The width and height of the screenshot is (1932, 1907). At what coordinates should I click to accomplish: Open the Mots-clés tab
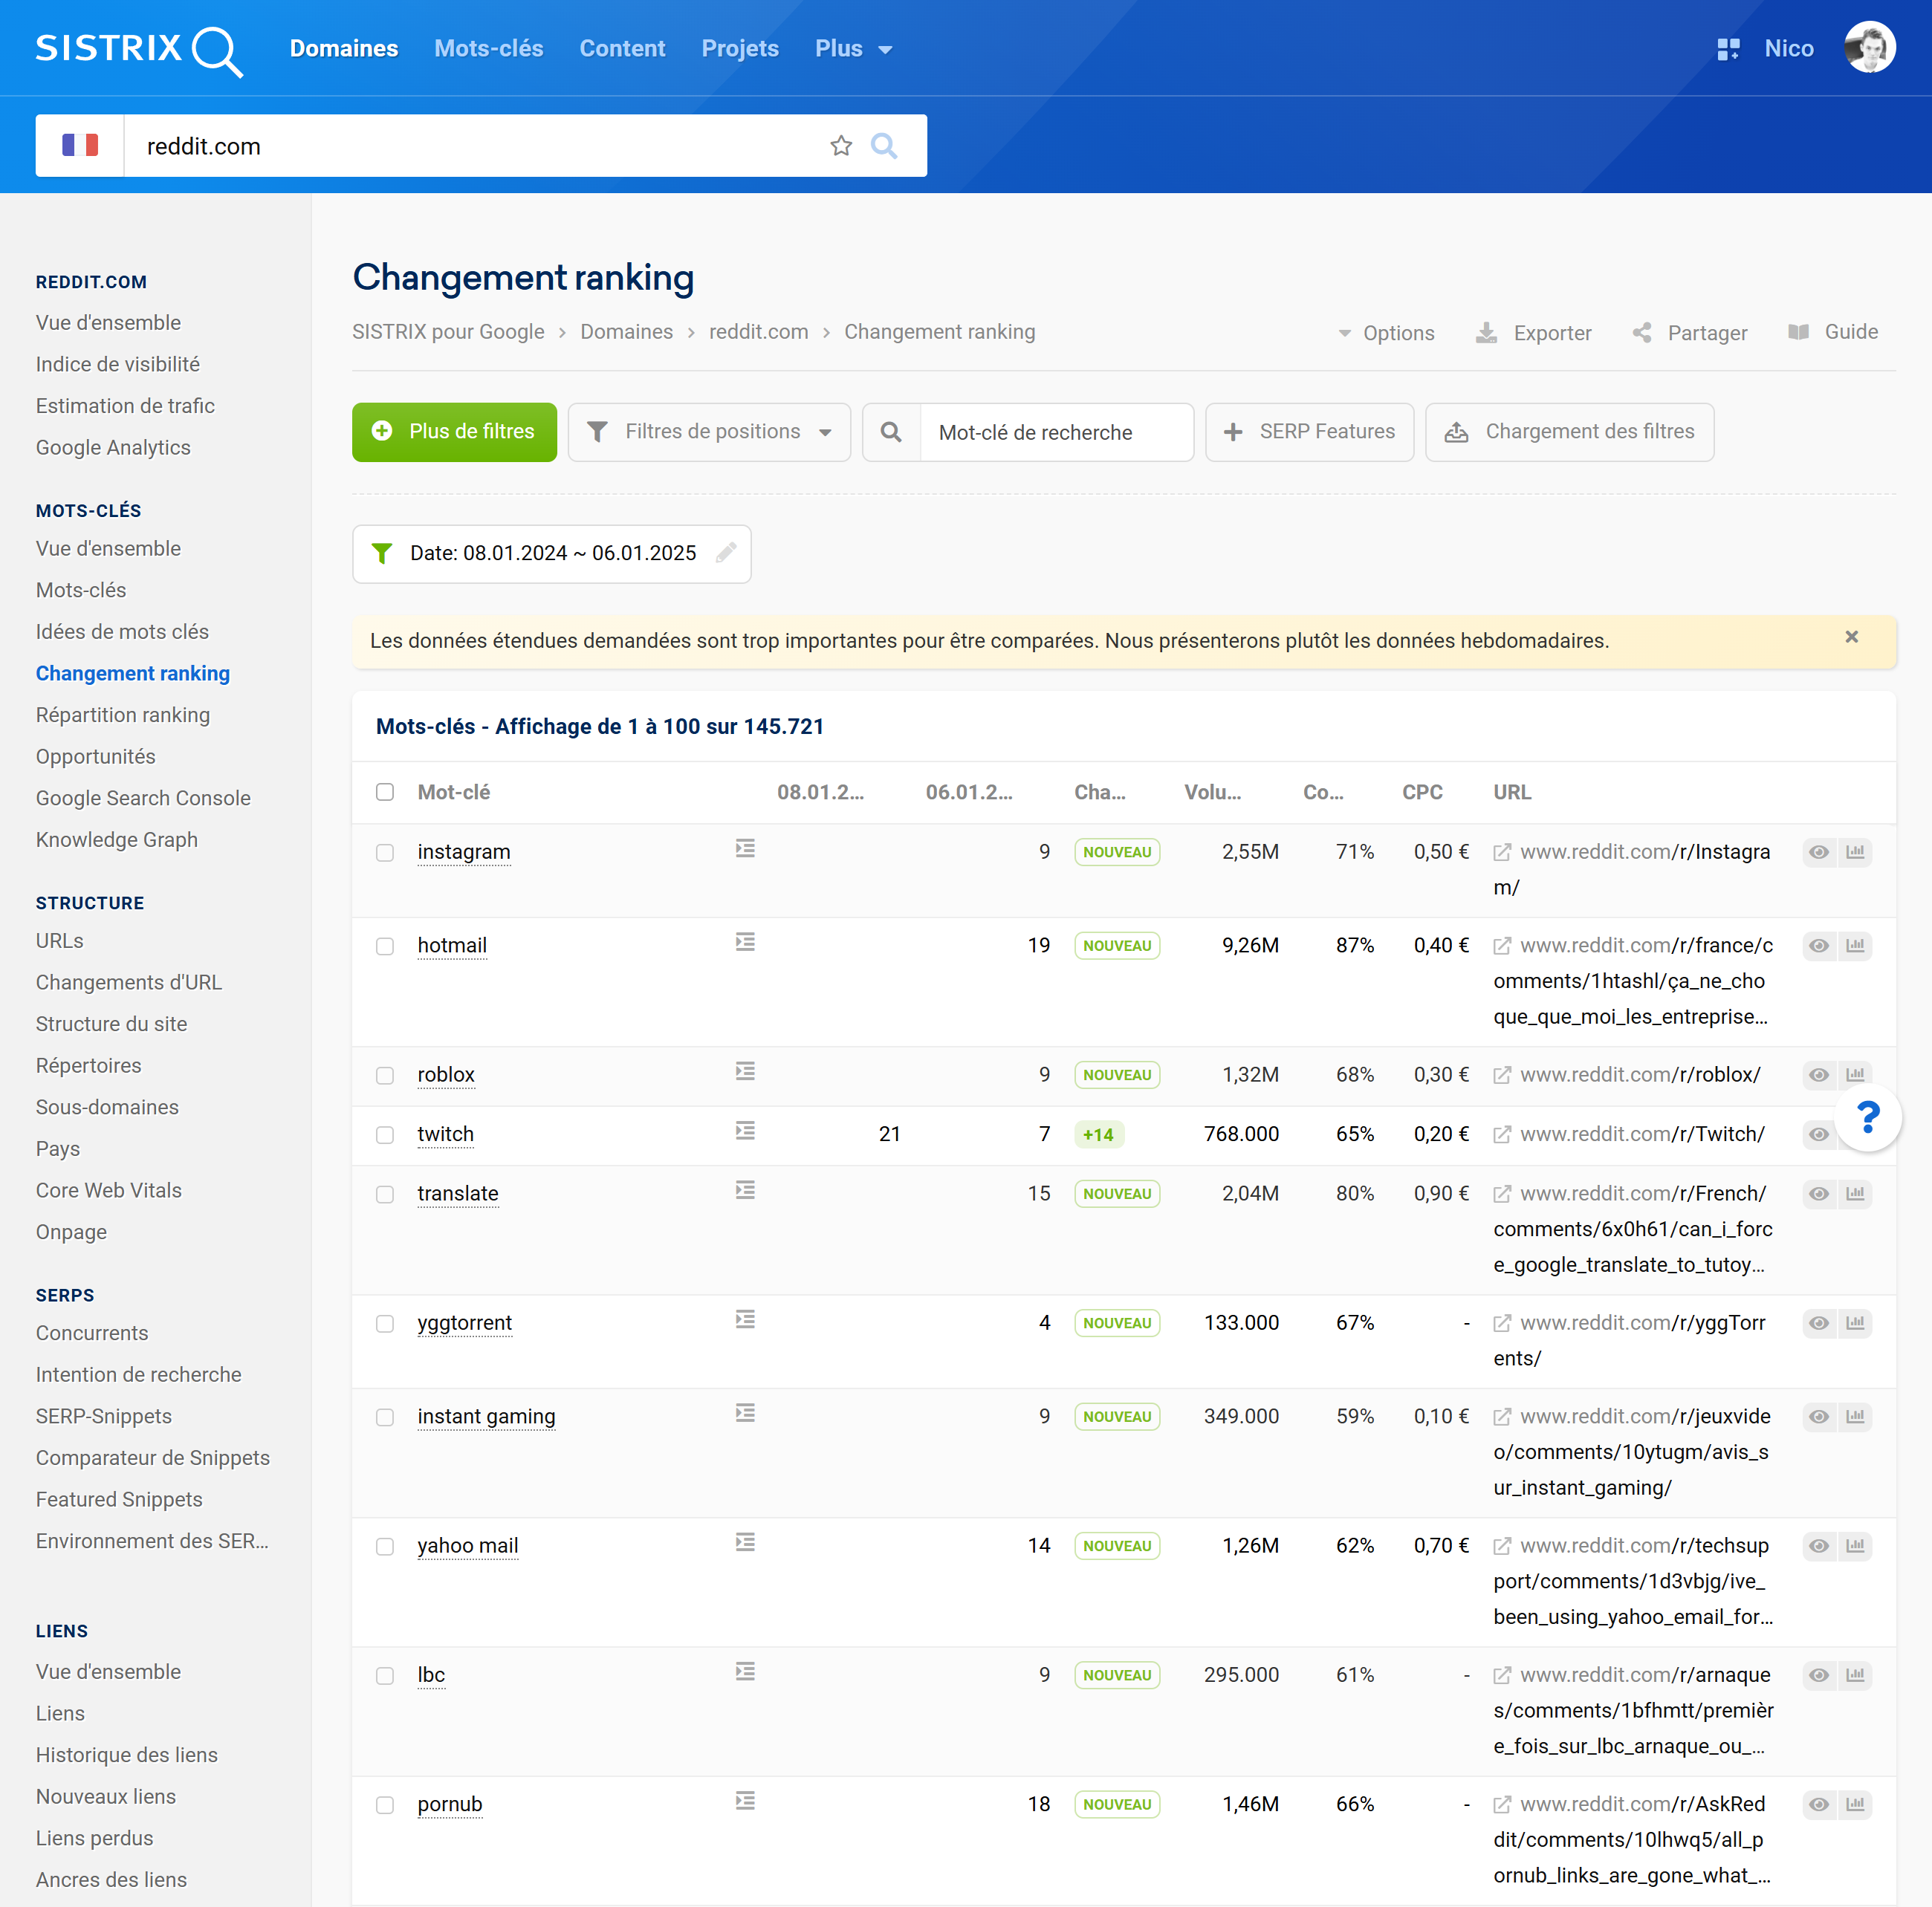click(x=489, y=49)
